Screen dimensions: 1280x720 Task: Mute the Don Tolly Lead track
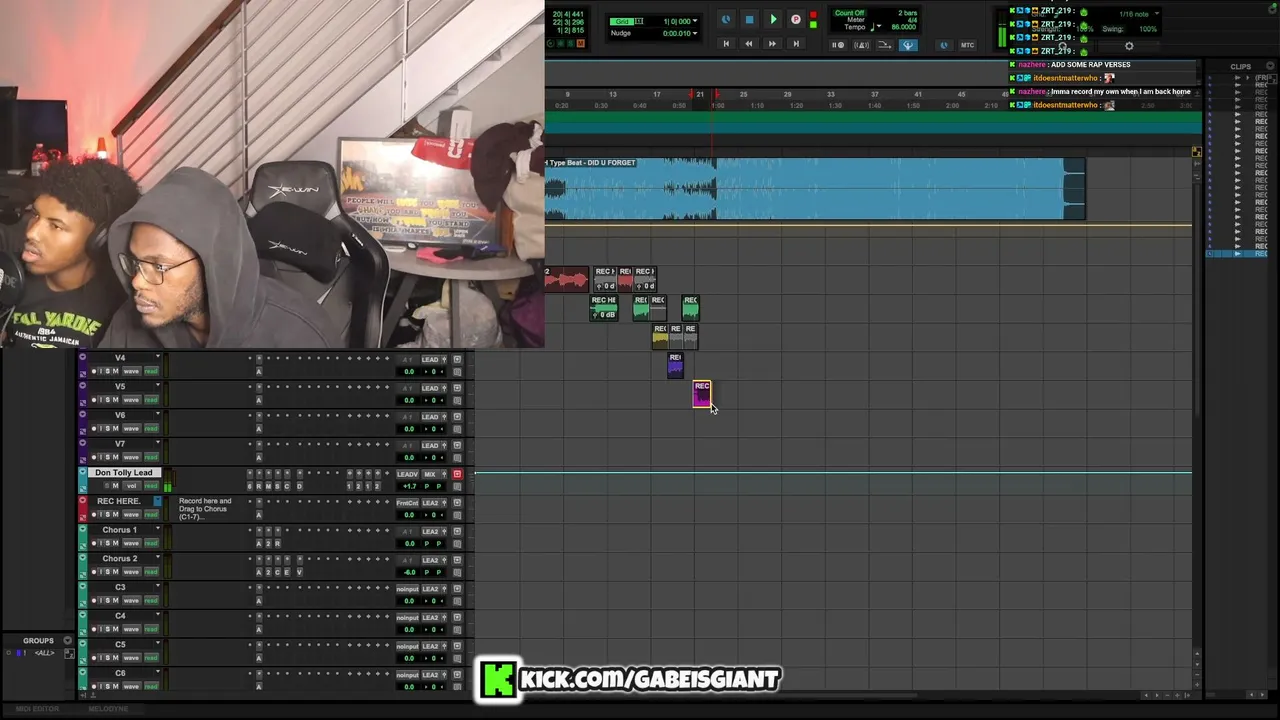[115, 486]
